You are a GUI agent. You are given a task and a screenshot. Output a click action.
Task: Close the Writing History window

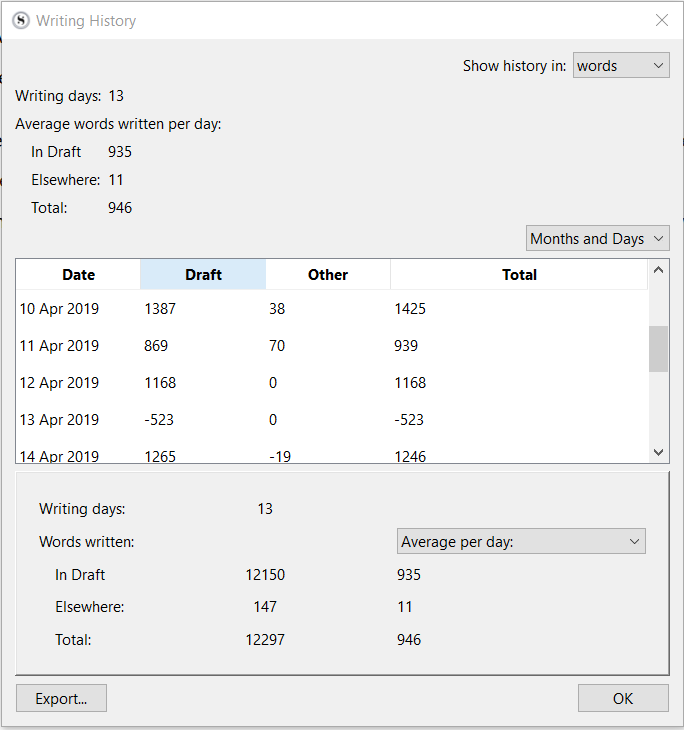pyautogui.click(x=661, y=20)
